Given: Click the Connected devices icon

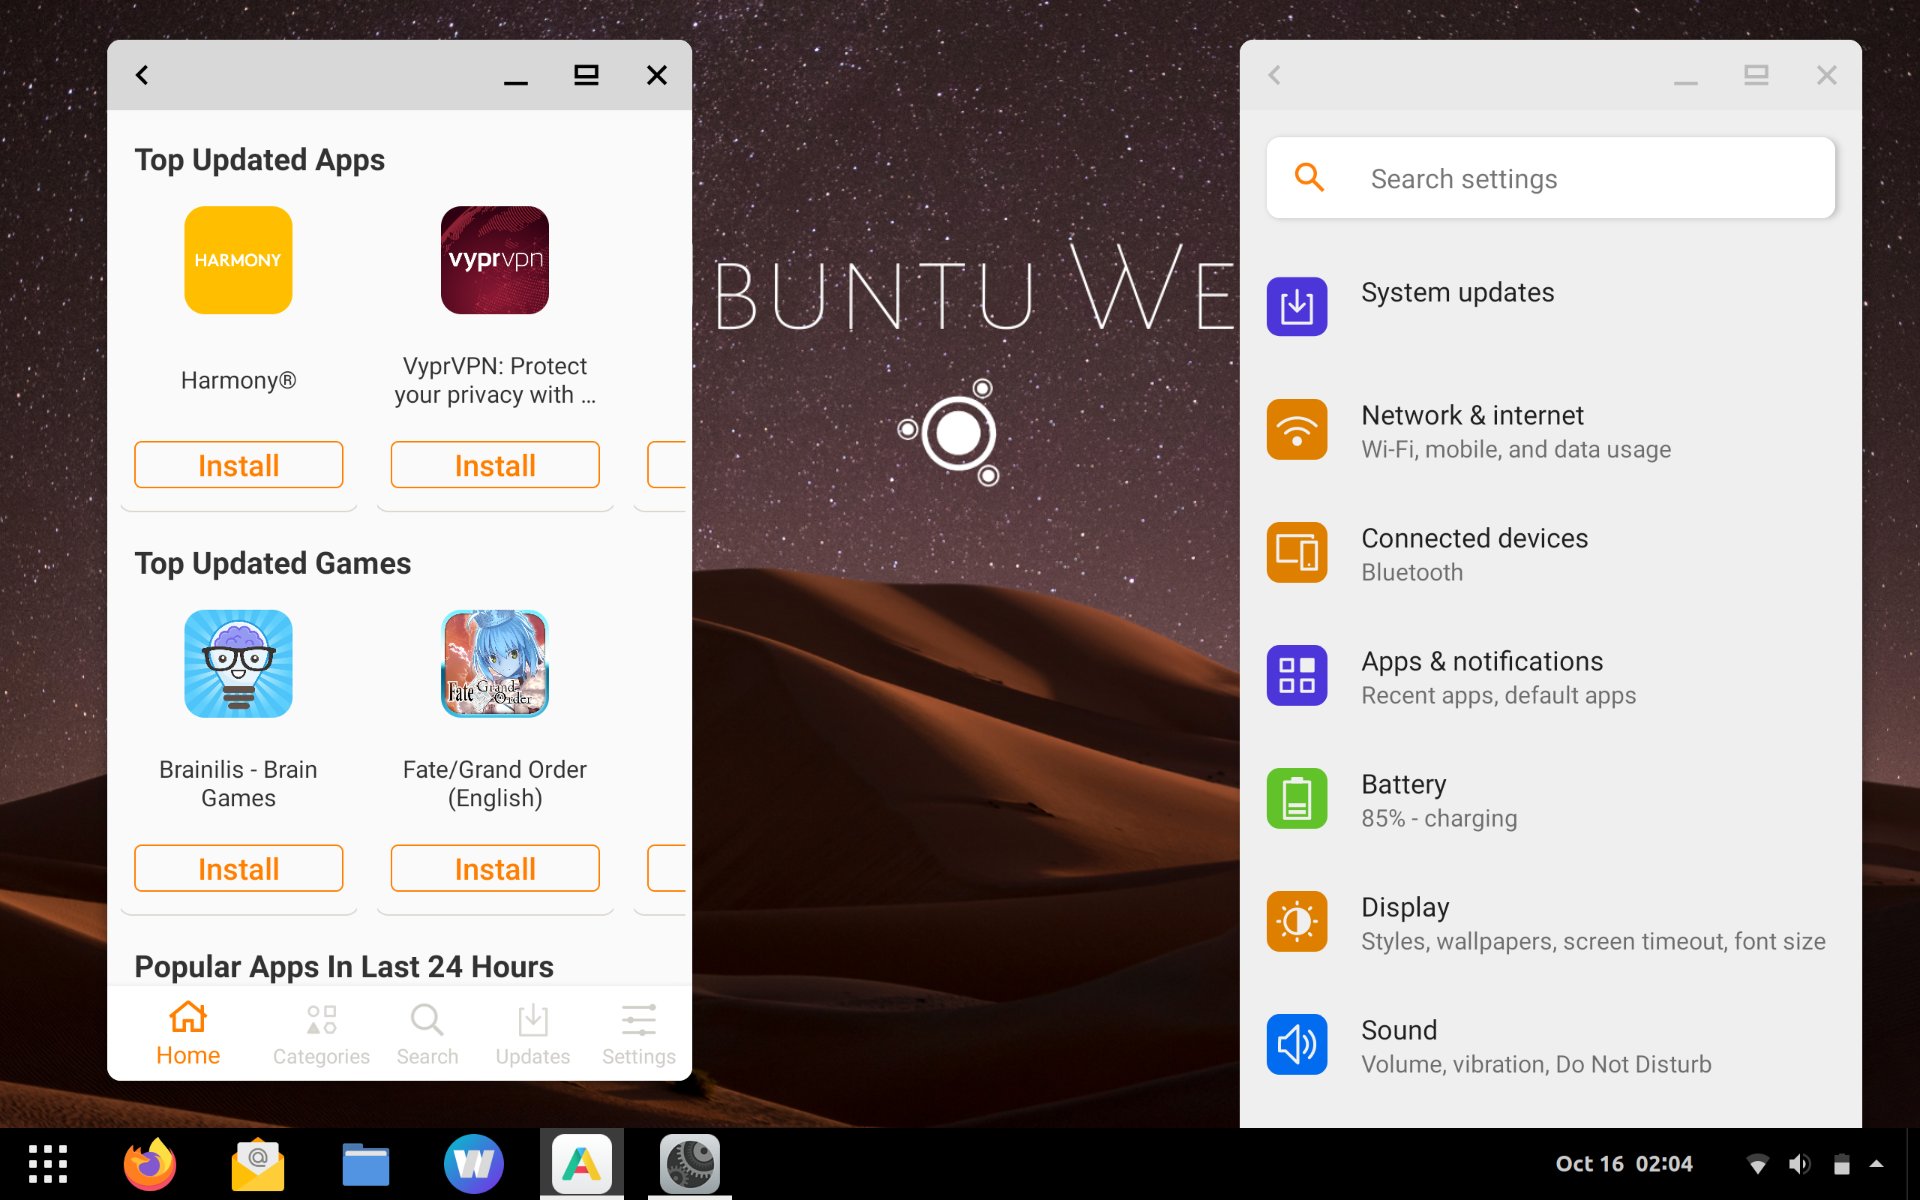Looking at the screenshot, I should (1297, 552).
